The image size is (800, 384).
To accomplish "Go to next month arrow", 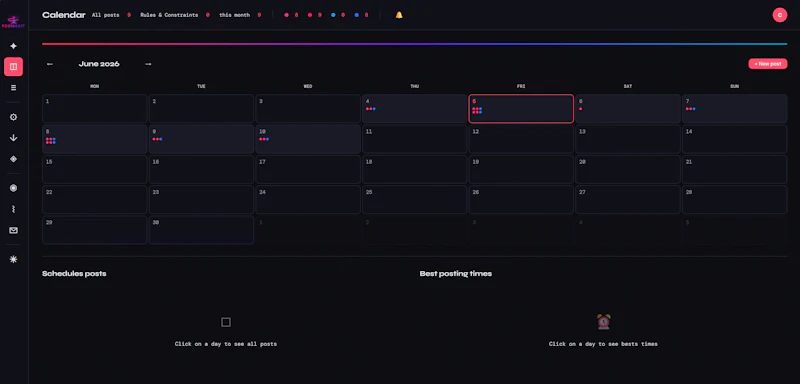I will pos(148,64).
